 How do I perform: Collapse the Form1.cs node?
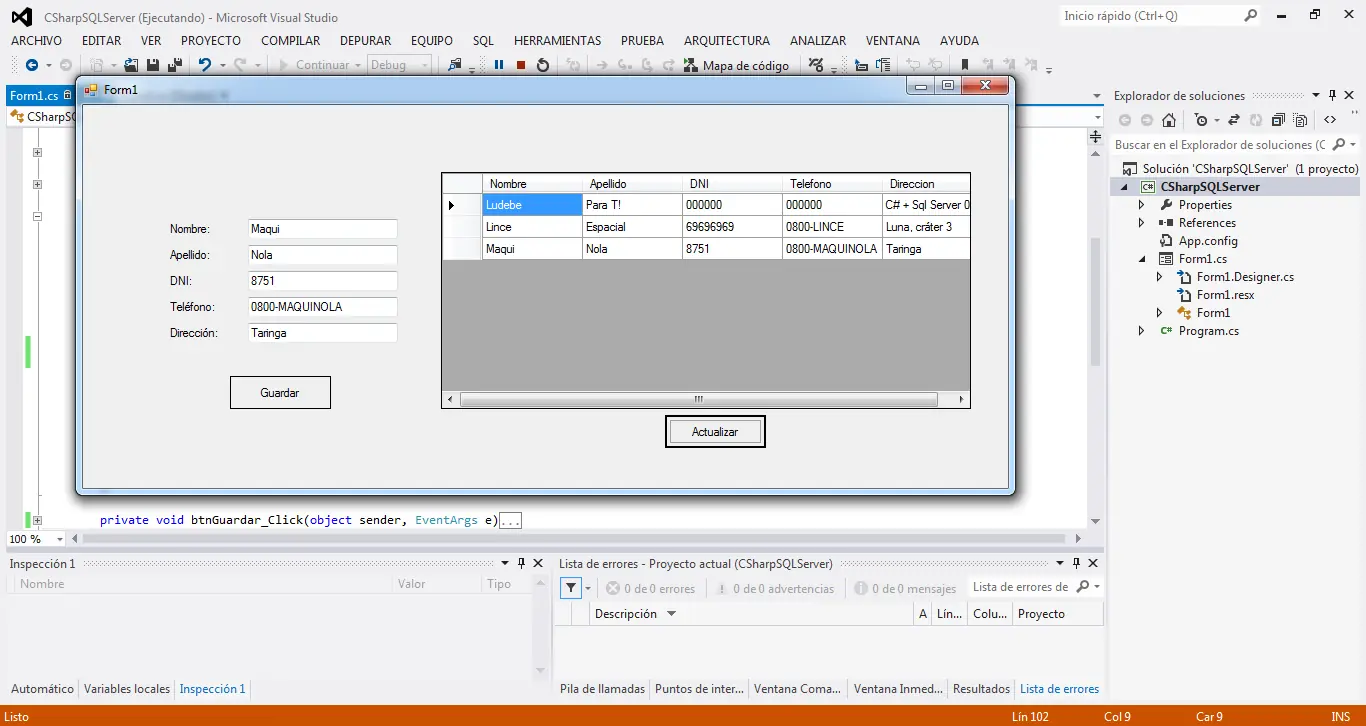point(1142,259)
